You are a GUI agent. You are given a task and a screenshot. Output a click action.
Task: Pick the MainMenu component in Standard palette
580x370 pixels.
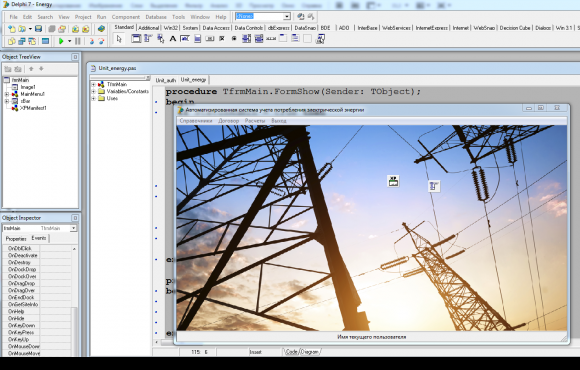[148, 38]
